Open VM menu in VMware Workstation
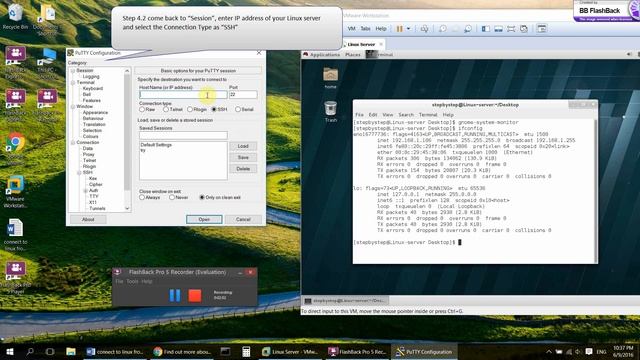 351,29
